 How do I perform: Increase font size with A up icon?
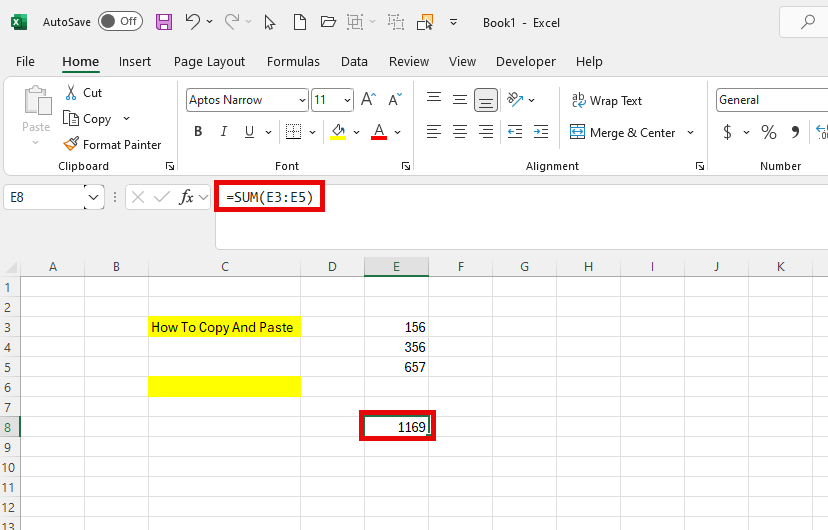click(369, 99)
